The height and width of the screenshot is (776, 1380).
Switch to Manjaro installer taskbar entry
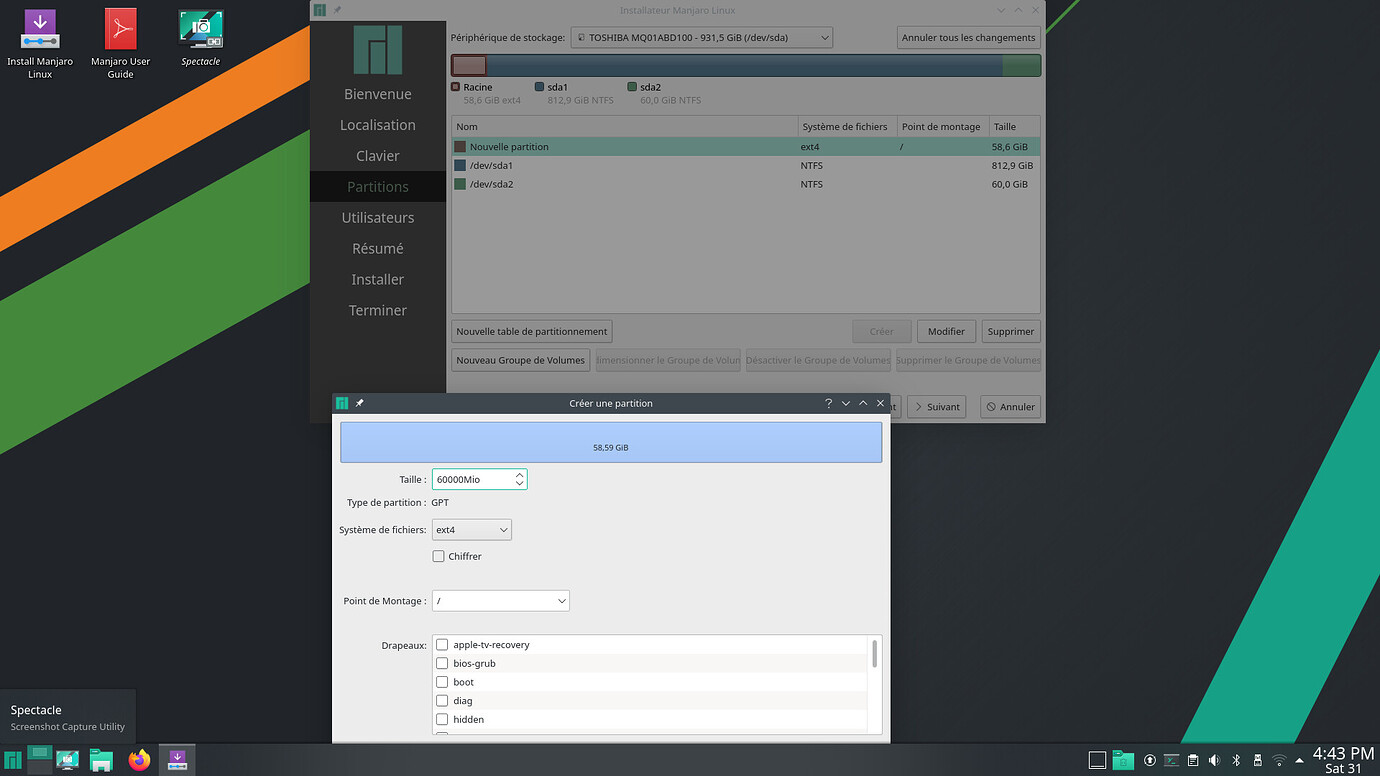[x=177, y=761]
